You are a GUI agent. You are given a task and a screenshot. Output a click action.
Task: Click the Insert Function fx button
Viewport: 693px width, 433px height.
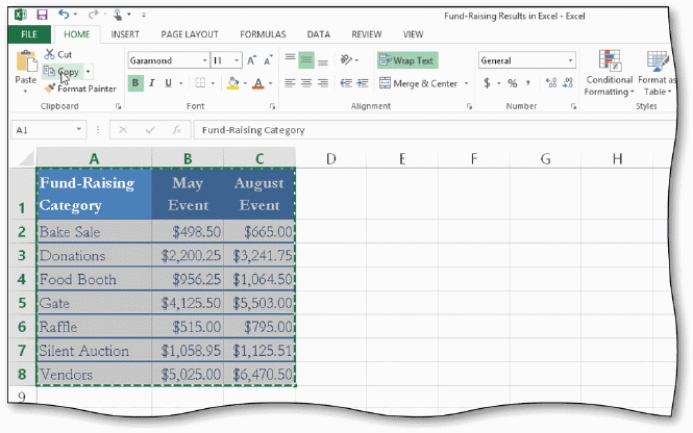177,130
